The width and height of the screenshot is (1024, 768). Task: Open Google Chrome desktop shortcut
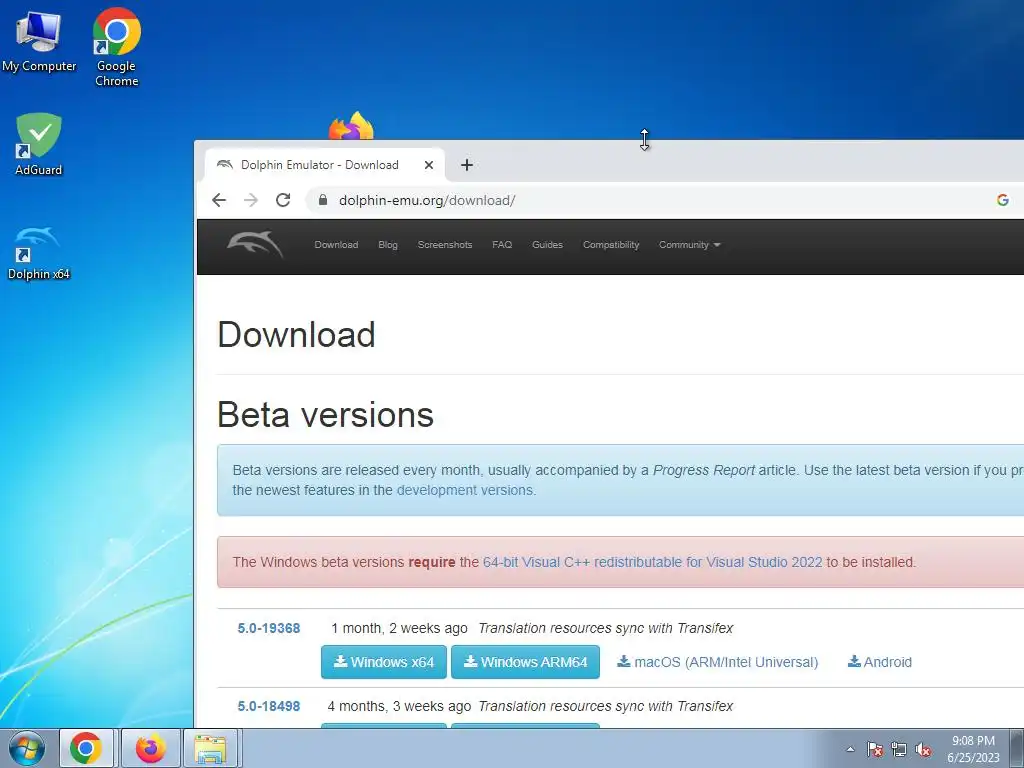[x=116, y=47]
